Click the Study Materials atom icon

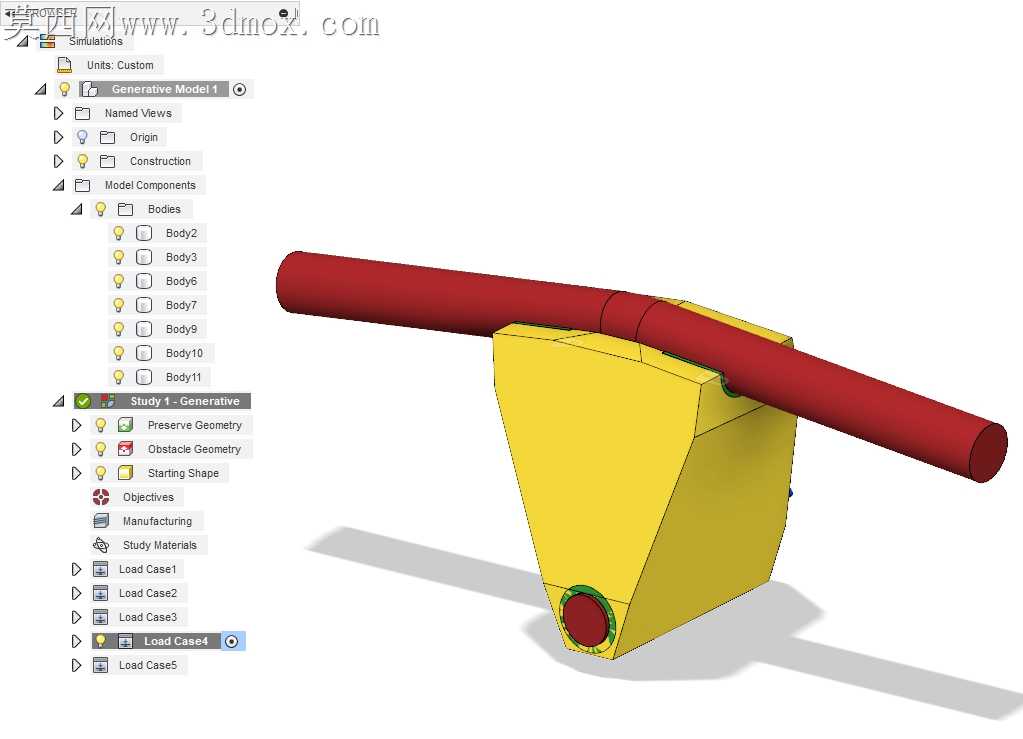(100, 545)
